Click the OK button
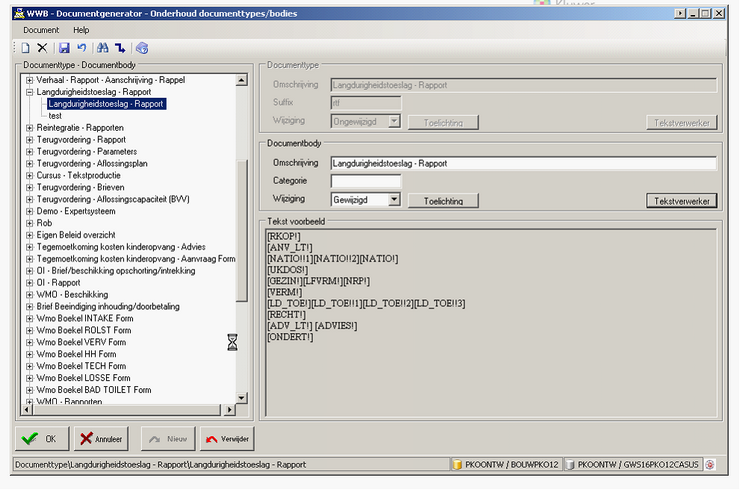 point(42,439)
